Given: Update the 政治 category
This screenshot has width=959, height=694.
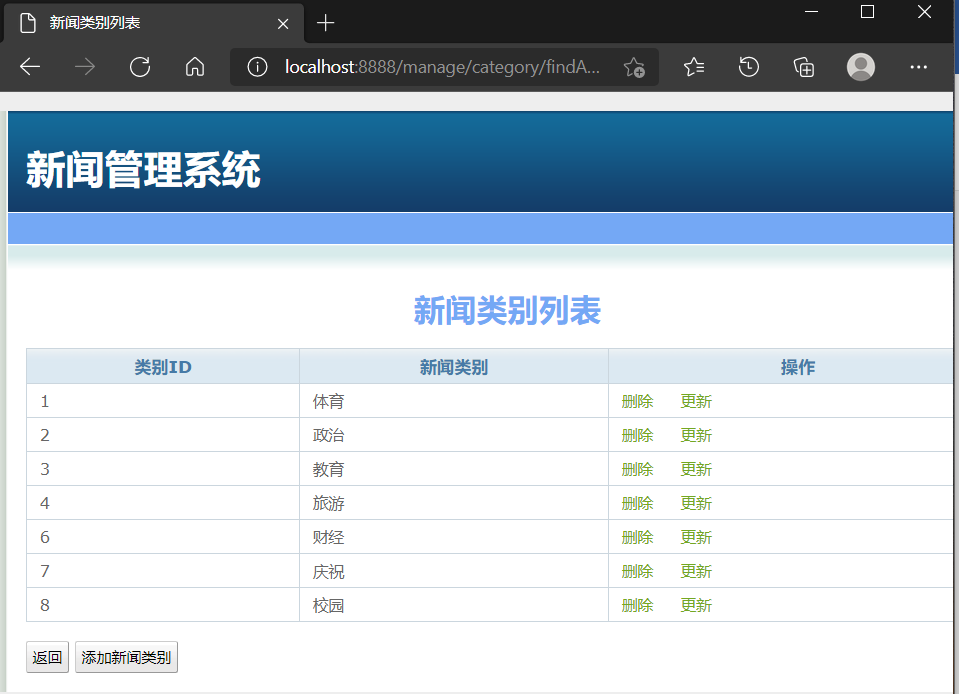Looking at the screenshot, I should click(696, 435).
